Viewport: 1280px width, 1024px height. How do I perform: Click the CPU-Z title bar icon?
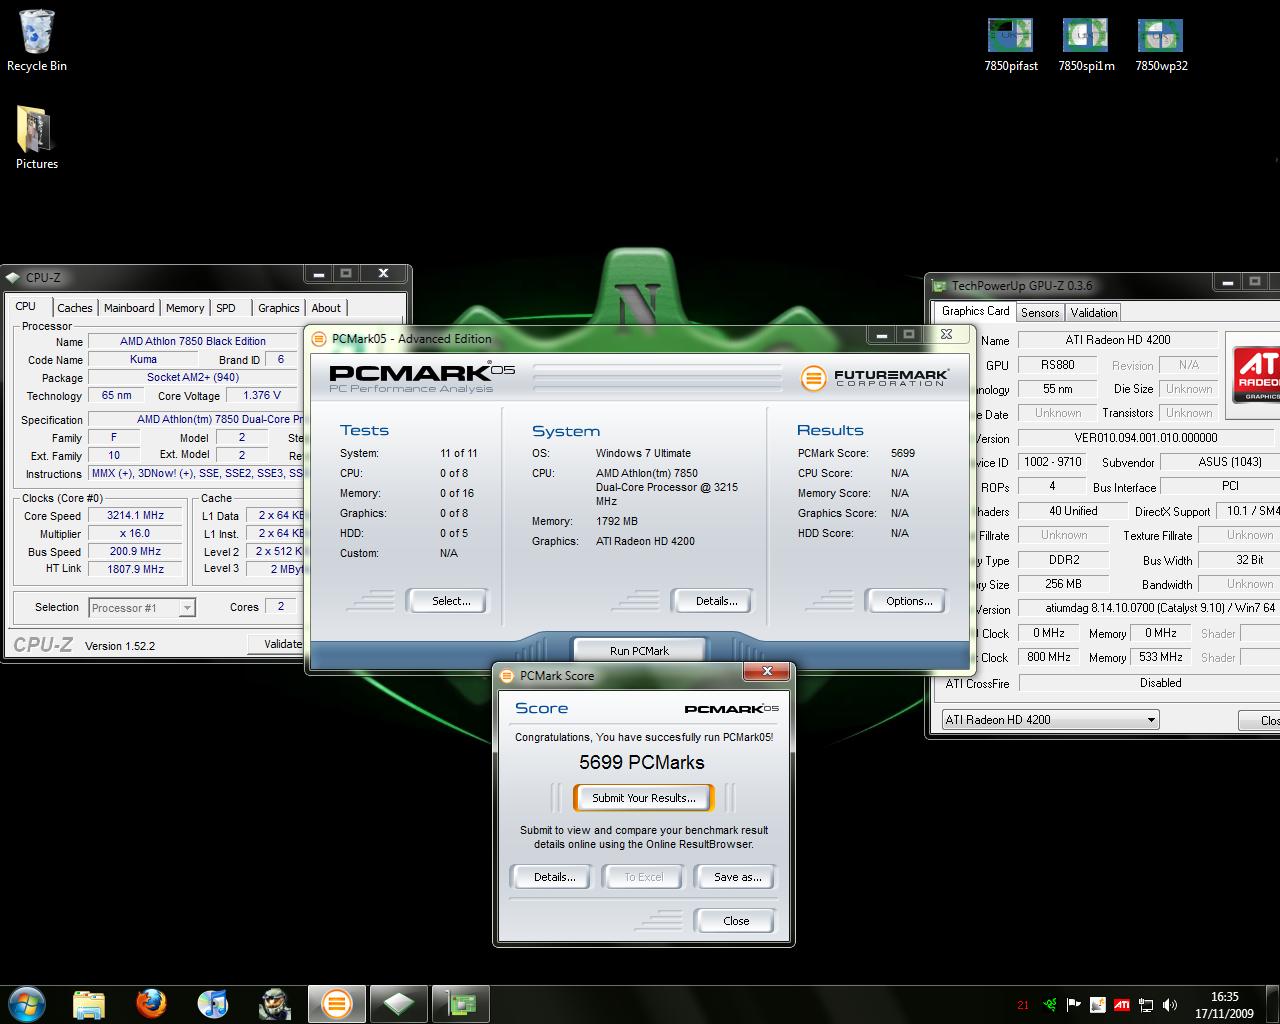12,278
